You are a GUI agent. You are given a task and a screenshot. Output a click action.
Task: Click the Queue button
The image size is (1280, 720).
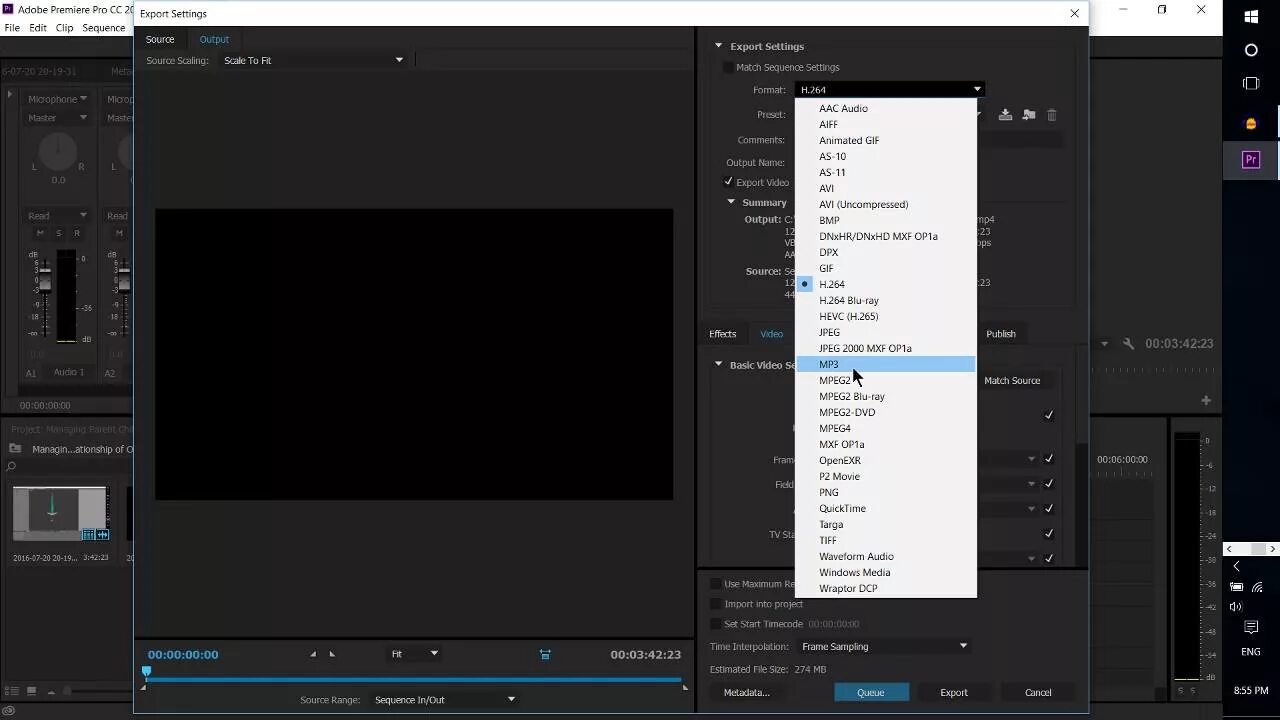point(871,692)
